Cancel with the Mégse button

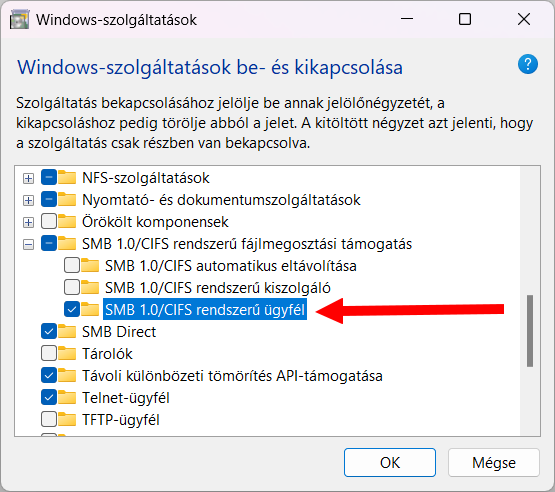[494, 463]
